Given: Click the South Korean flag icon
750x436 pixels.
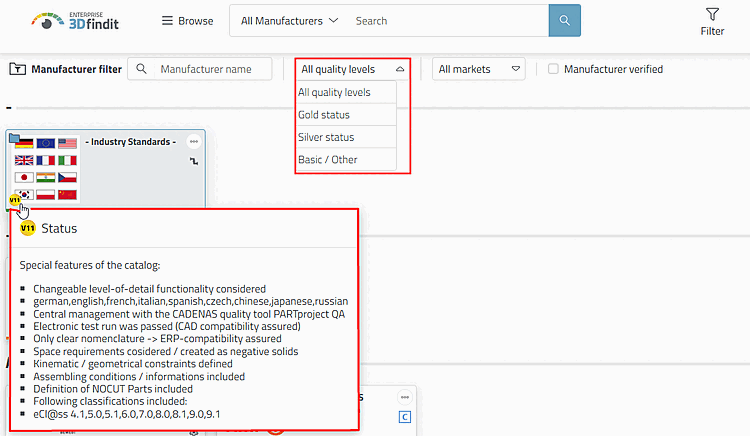Looking at the screenshot, I should coord(25,195).
